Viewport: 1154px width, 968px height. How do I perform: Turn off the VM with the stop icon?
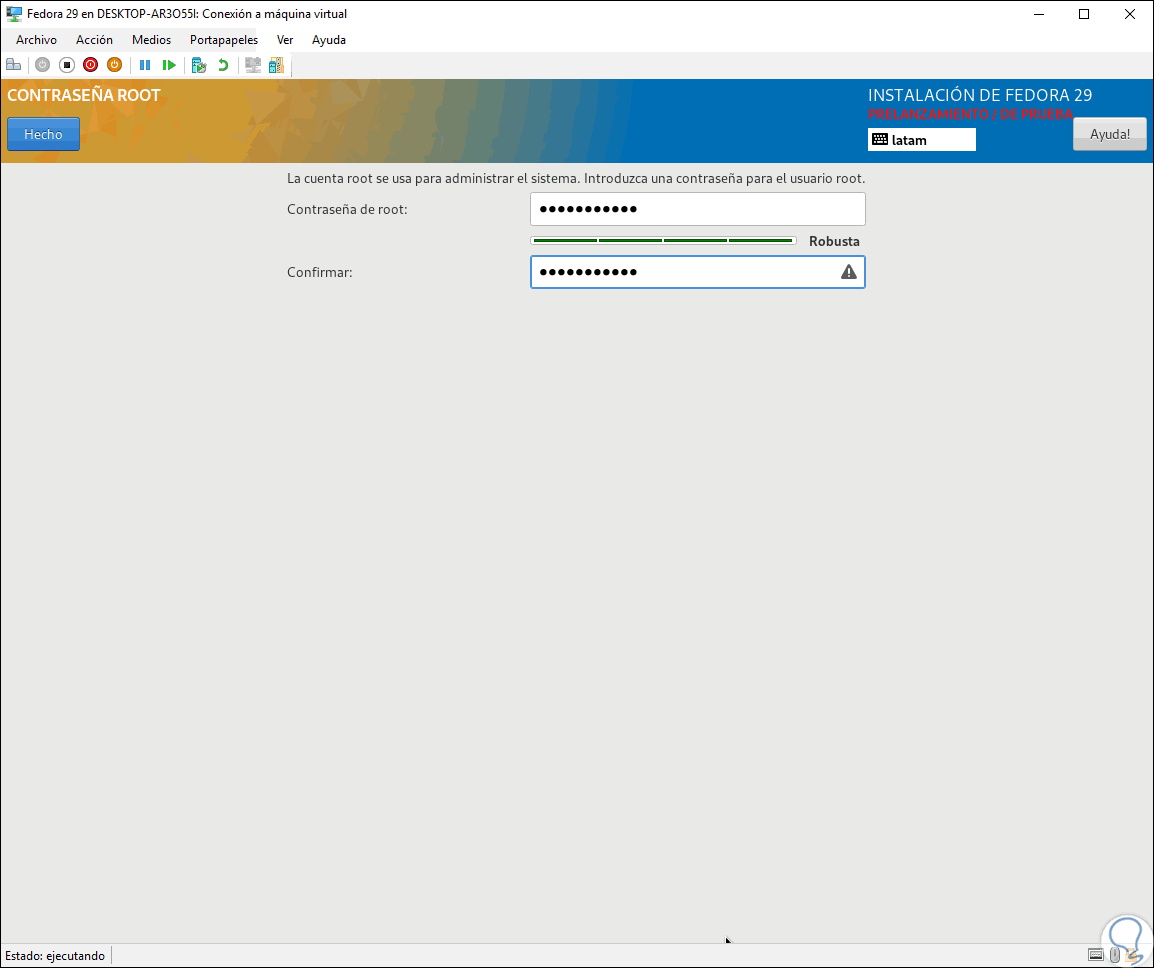(67, 65)
